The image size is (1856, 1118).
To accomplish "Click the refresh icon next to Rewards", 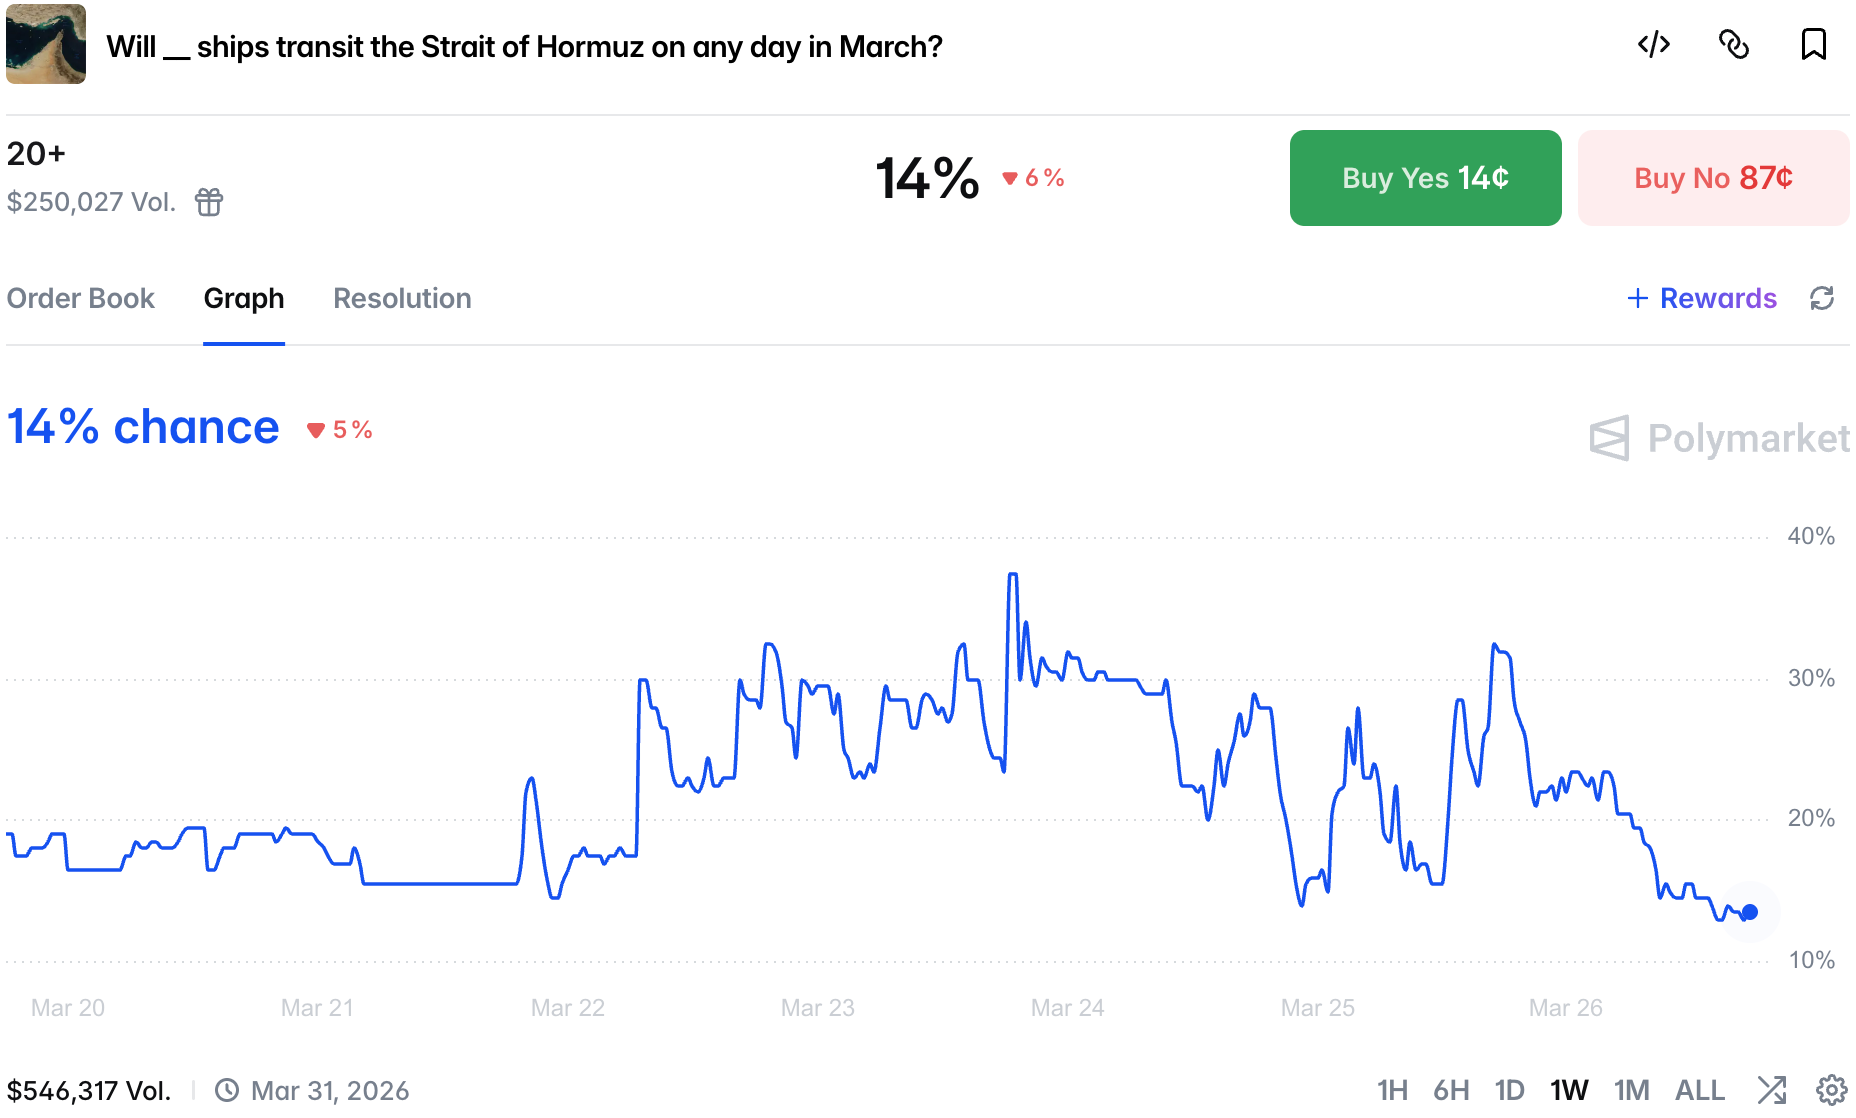I will click(1822, 298).
